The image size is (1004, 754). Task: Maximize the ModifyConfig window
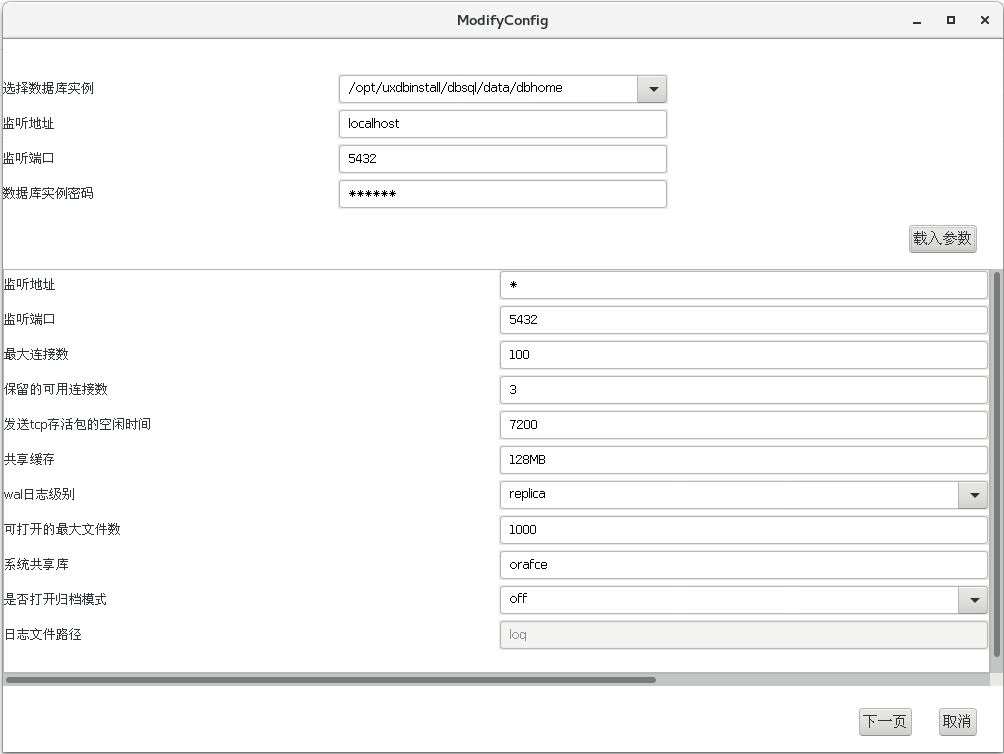[950, 20]
